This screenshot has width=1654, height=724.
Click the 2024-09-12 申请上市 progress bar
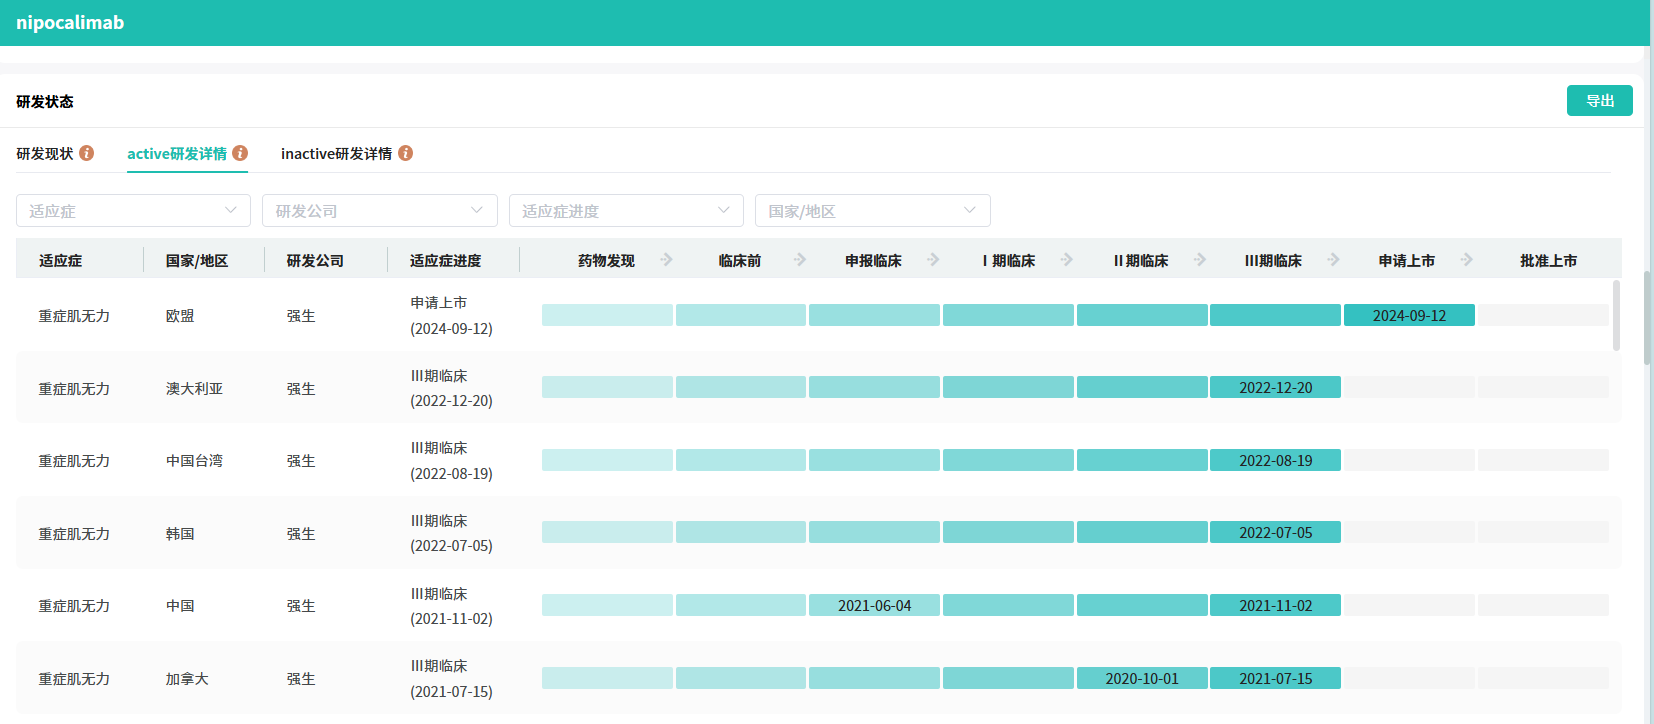coord(1409,316)
